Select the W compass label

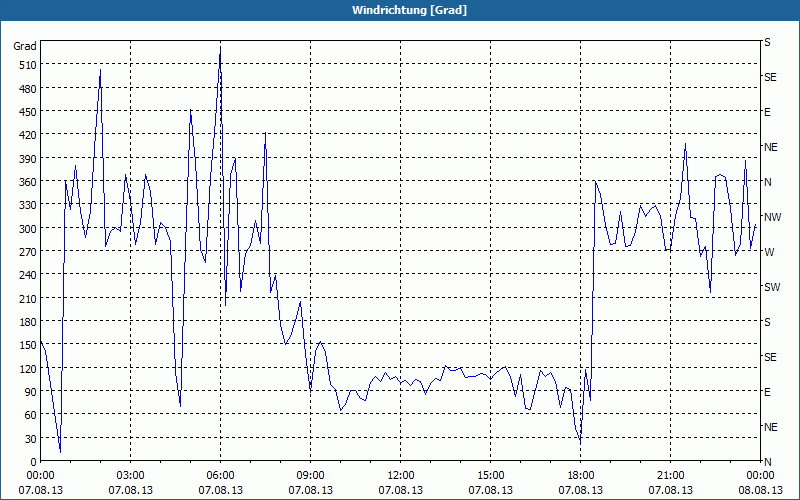(768, 252)
